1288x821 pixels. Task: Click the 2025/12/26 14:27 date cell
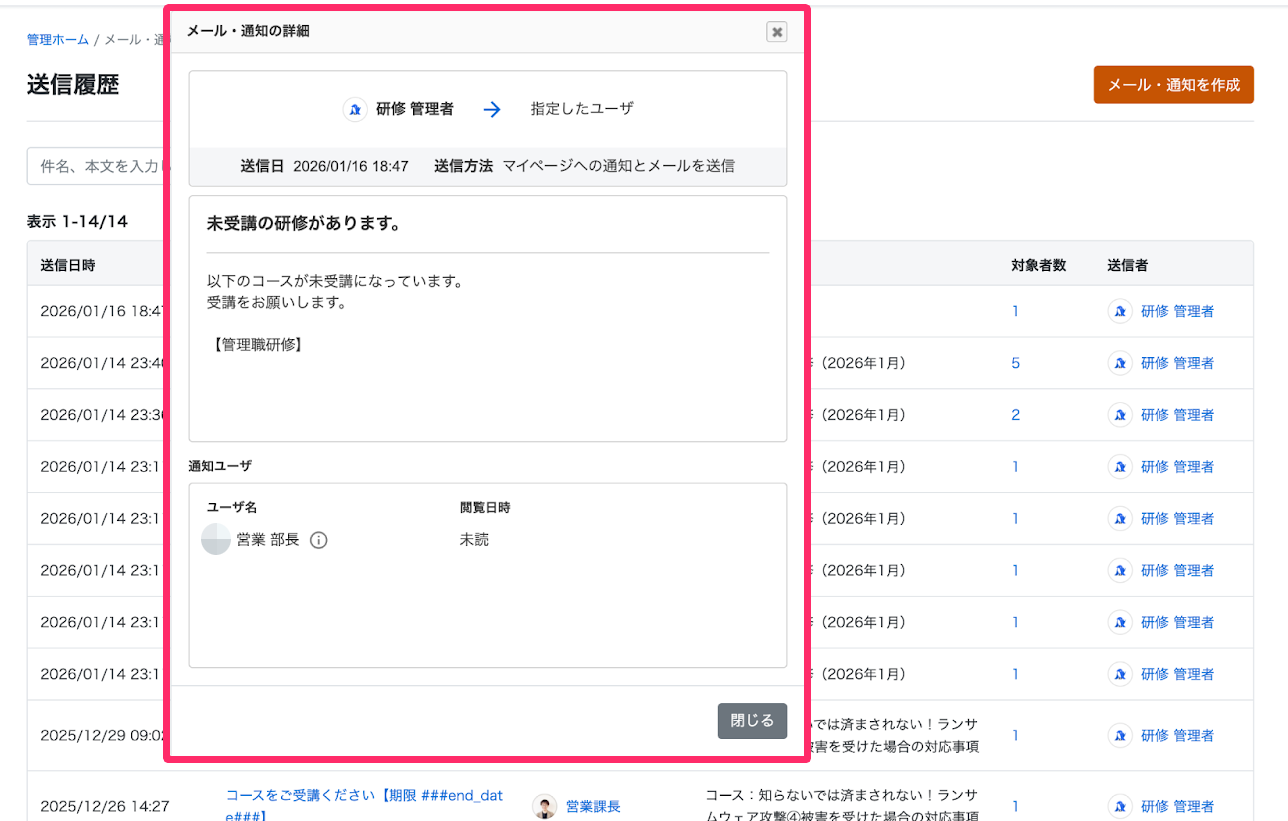[x=104, y=806]
